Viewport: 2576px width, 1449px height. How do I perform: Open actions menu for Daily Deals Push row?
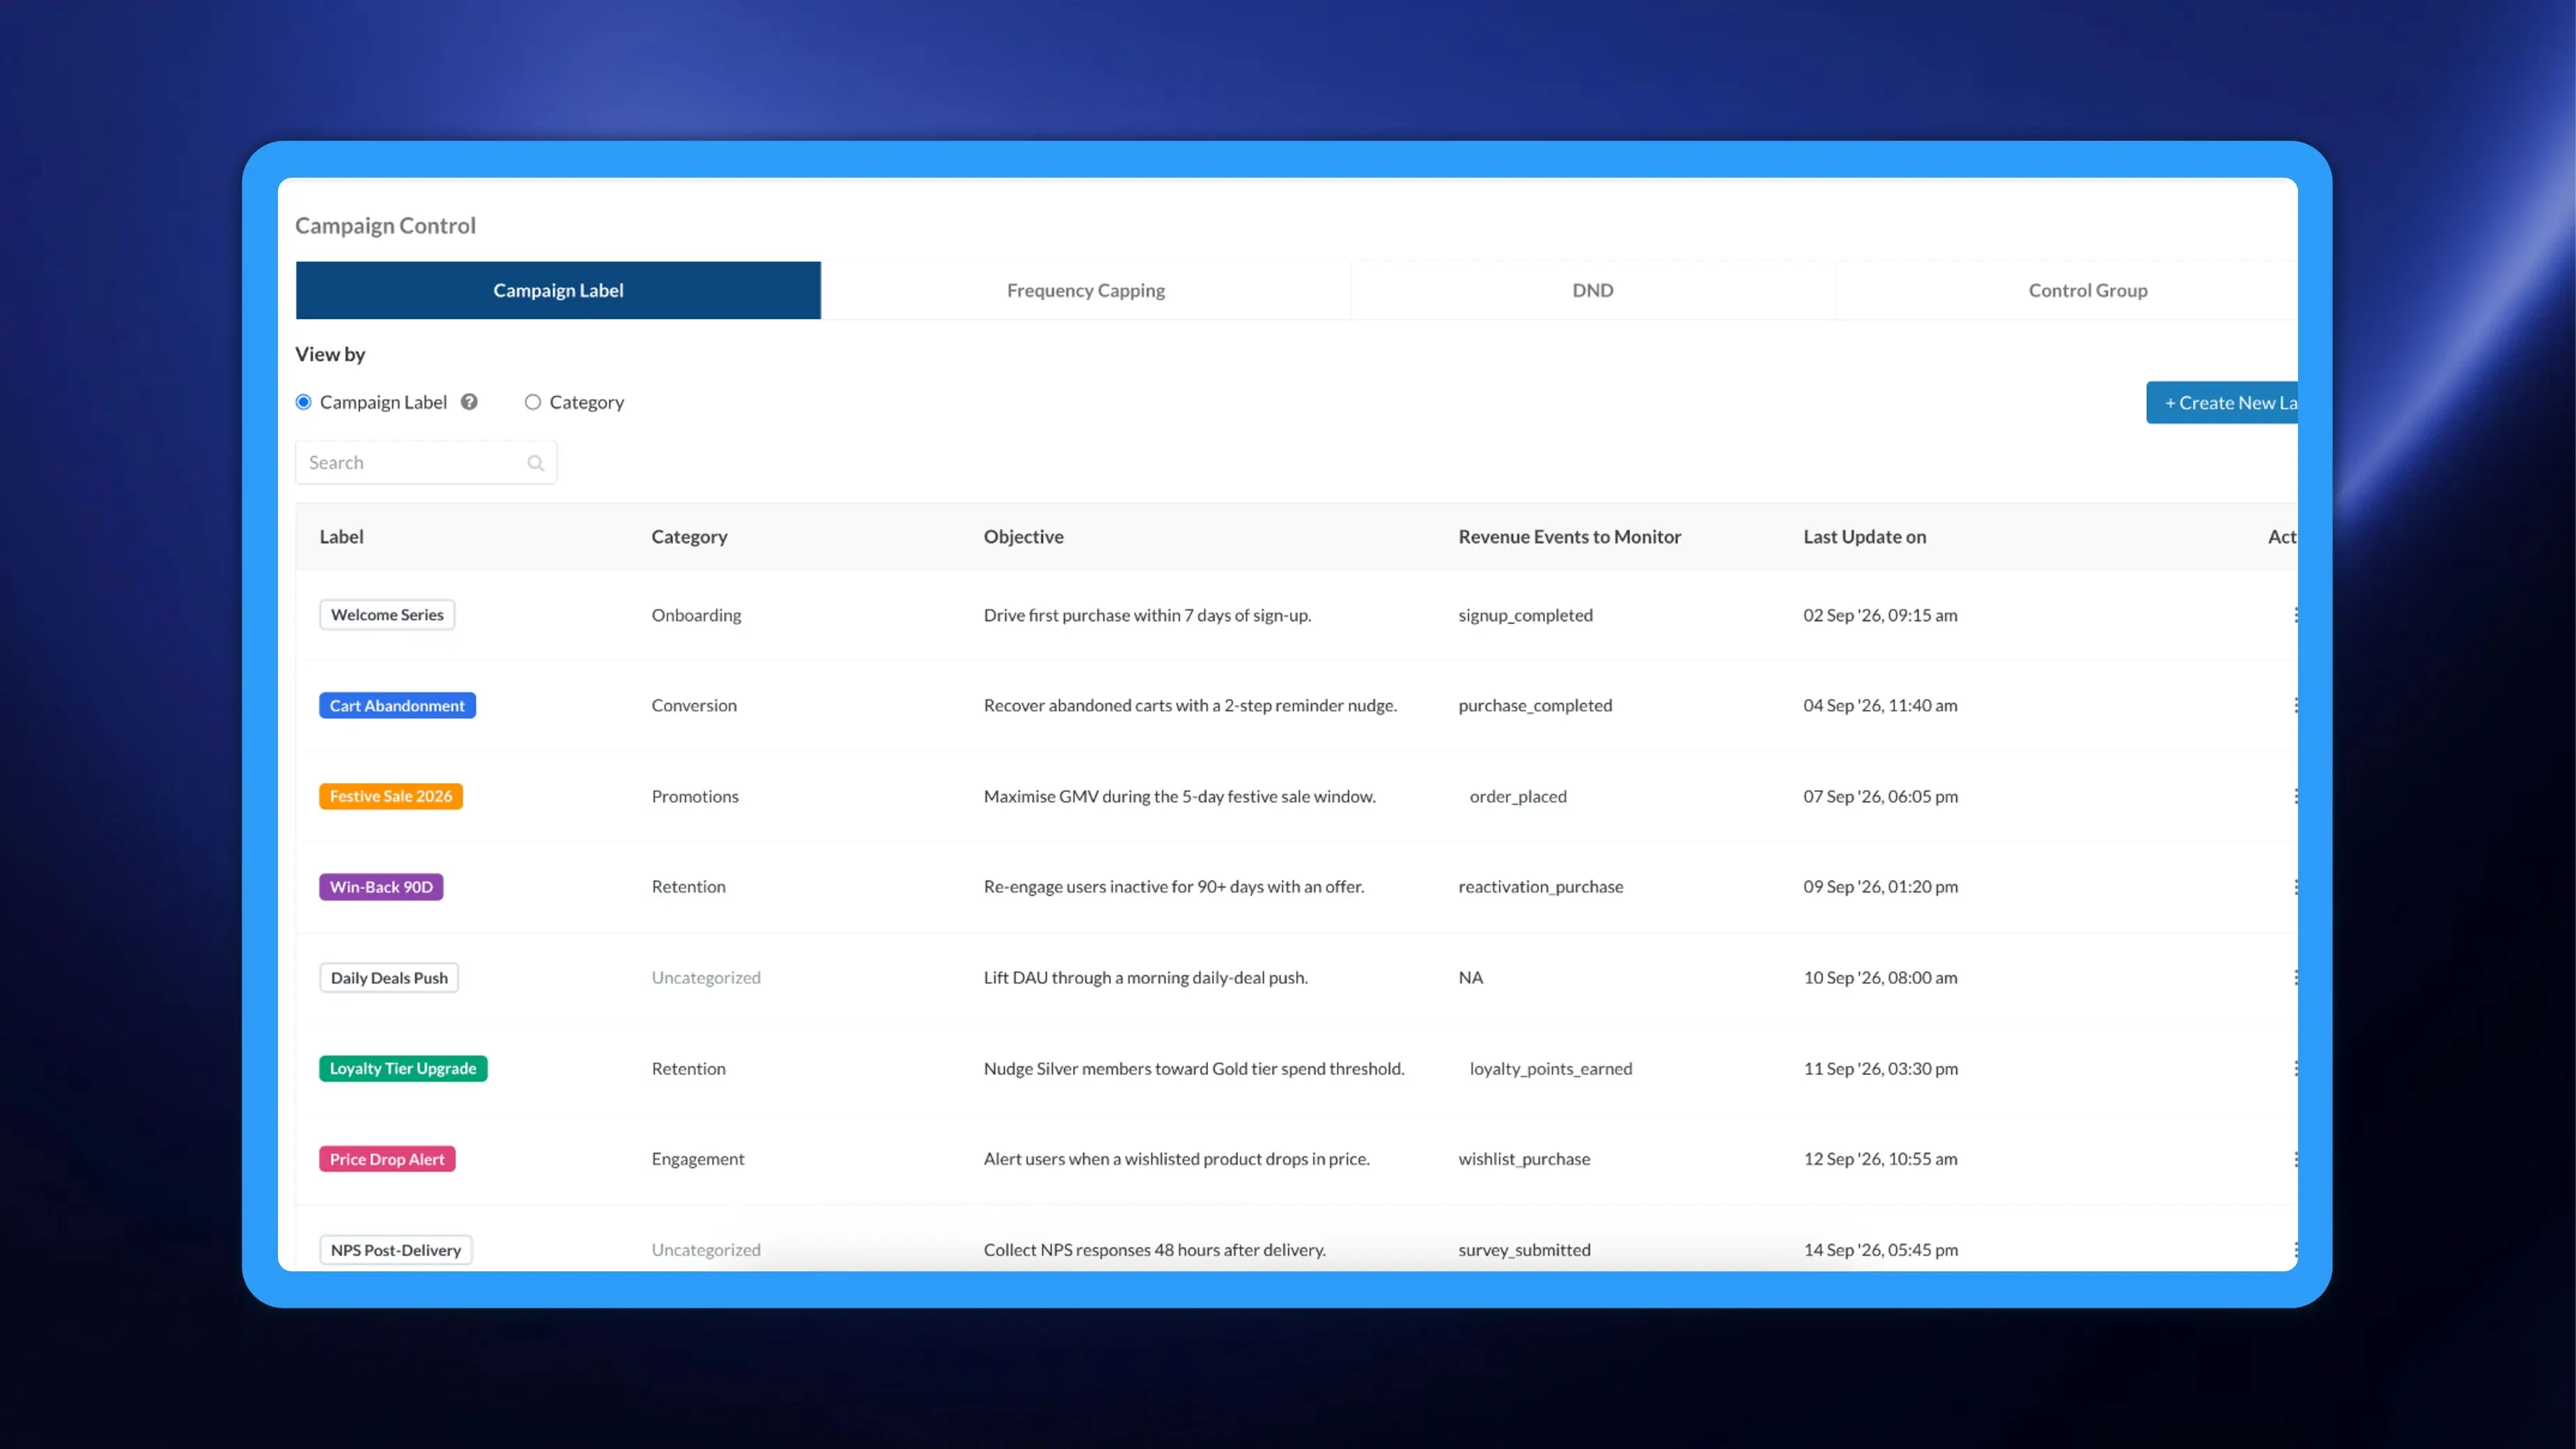click(x=2295, y=977)
